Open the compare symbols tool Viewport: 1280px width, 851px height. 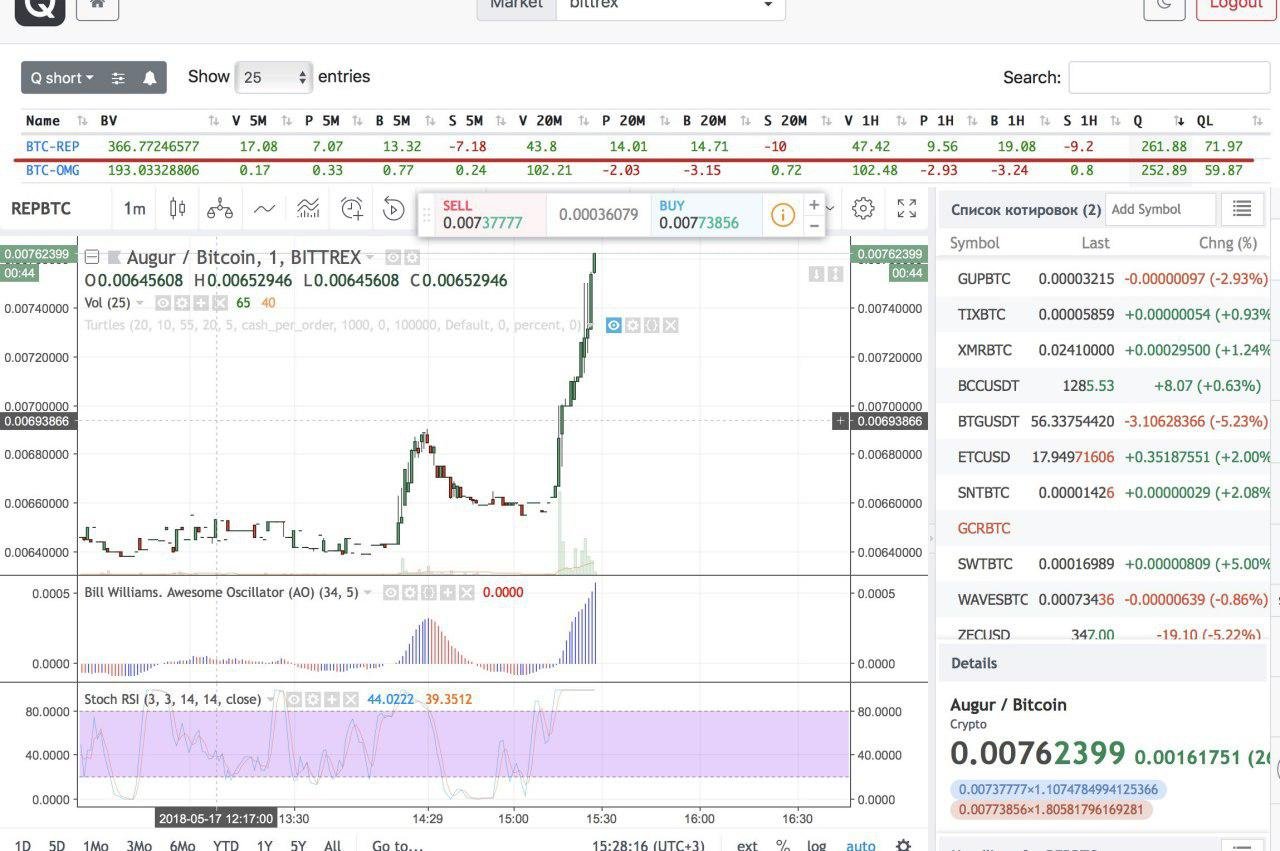(x=220, y=209)
